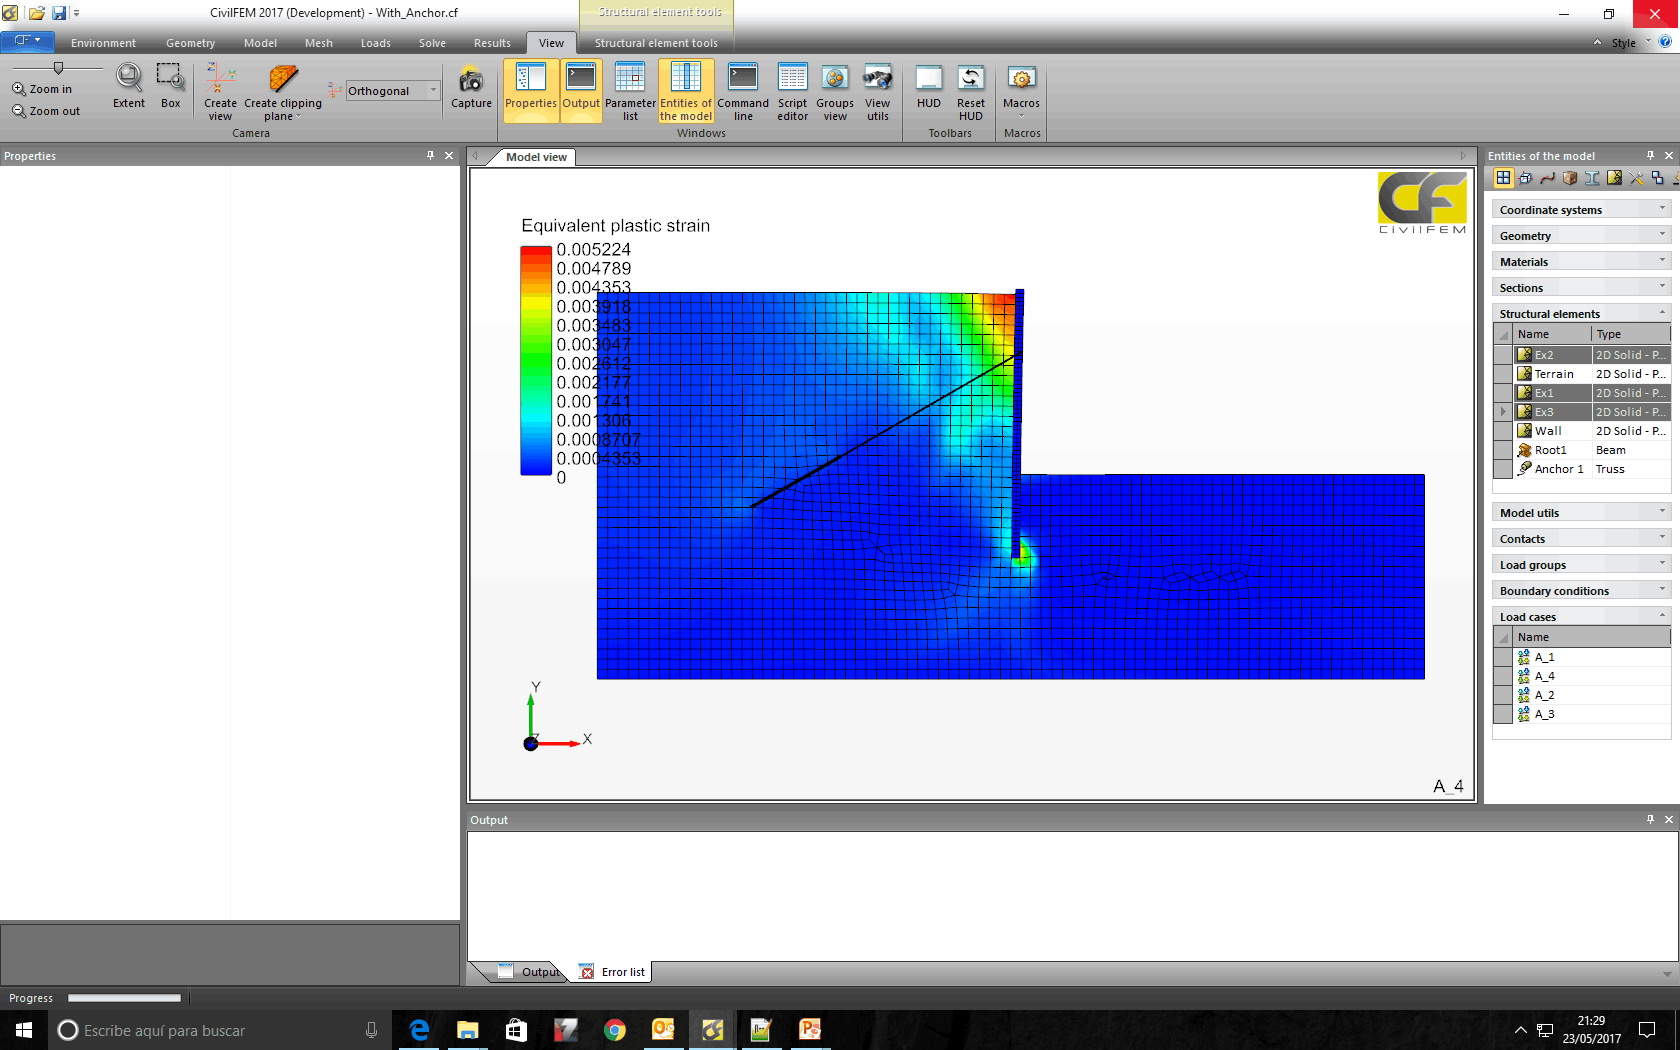
Task: Select the Box zoom tool
Action: [x=171, y=85]
